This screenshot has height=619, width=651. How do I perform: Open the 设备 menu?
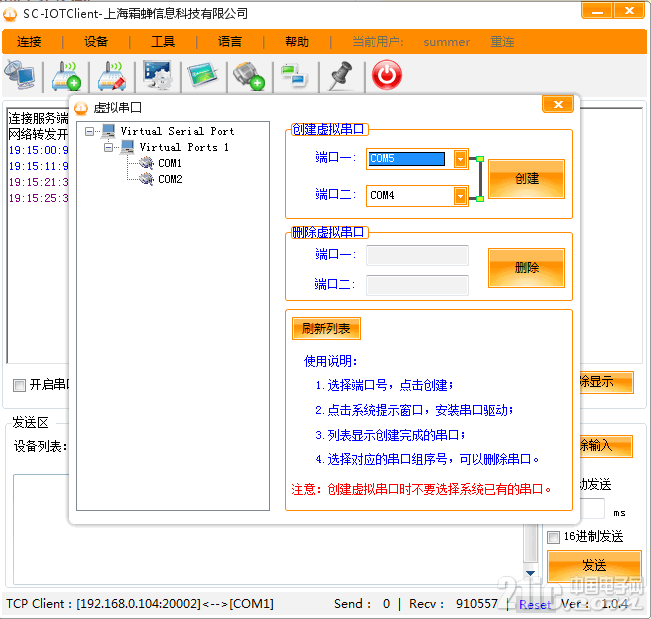click(x=96, y=42)
